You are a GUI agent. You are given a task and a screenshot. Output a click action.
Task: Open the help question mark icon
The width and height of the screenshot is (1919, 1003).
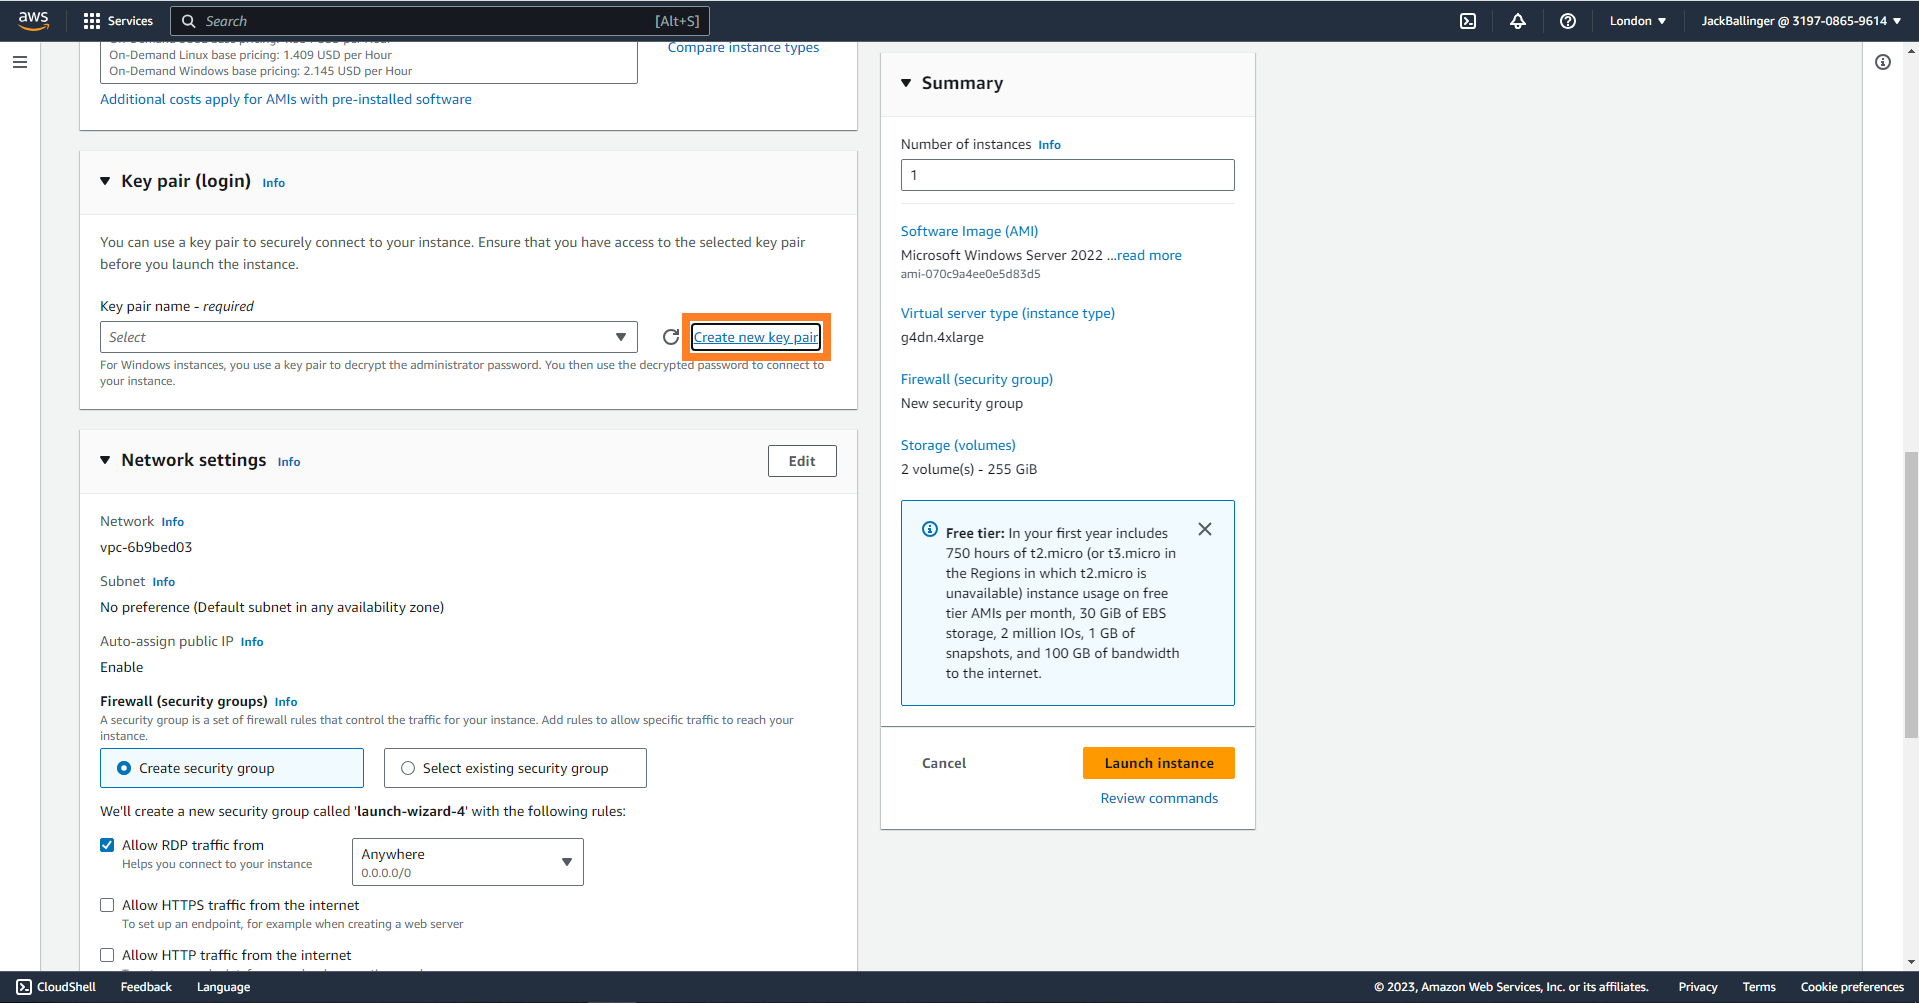tap(1567, 21)
